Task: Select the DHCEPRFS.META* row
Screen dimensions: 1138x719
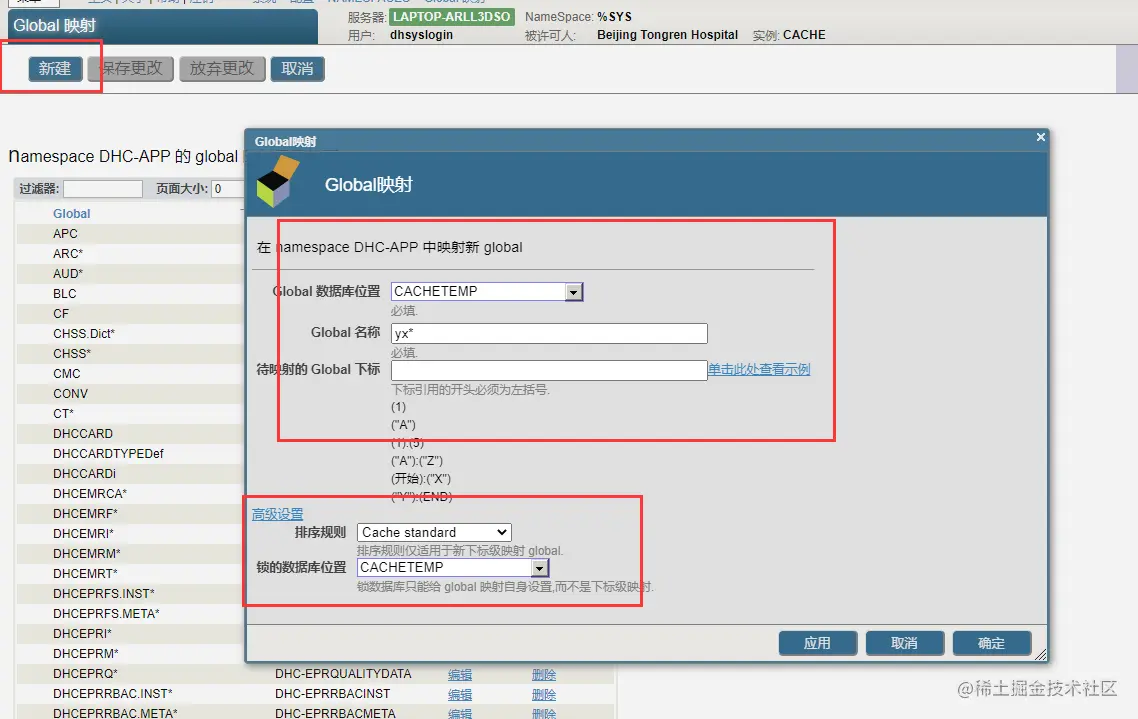Action: pos(129,614)
